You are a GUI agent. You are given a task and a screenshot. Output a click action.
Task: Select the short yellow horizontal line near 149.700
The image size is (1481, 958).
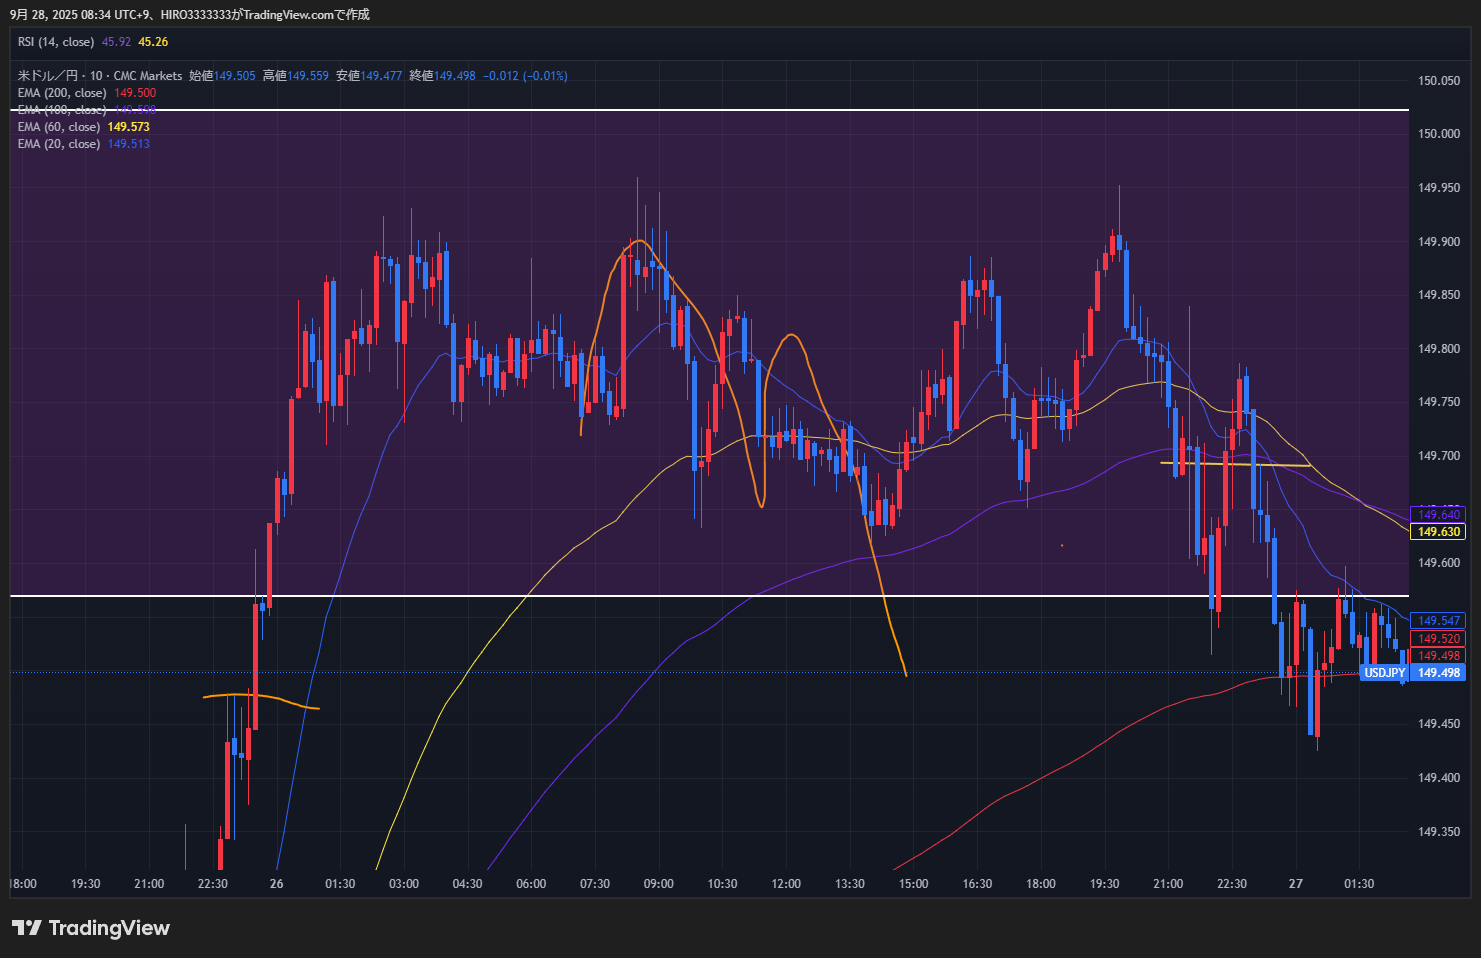(x=1235, y=464)
